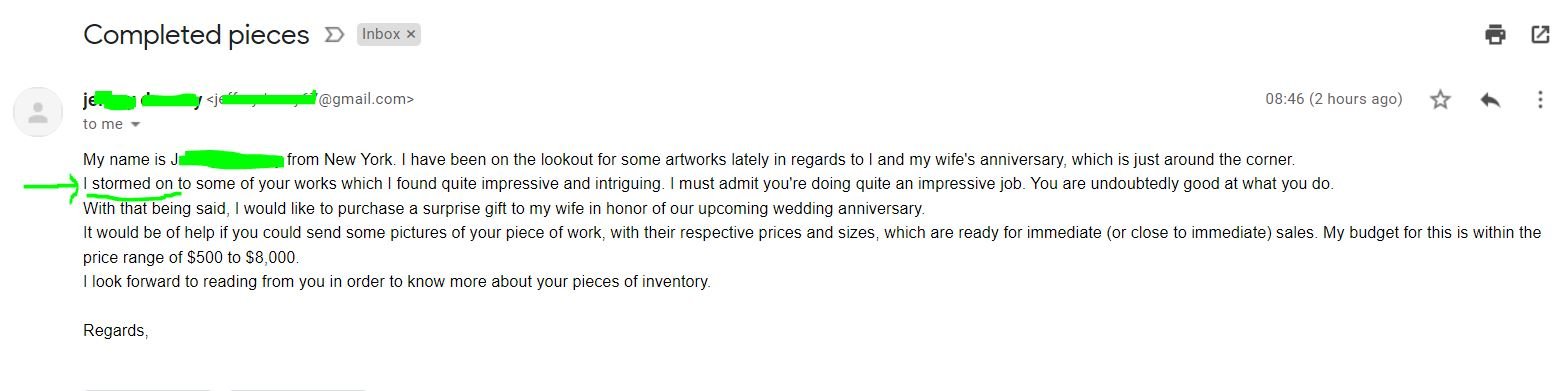Image resolution: width=1566 pixels, height=391 pixels.
Task: Click the 'I look forward to reading' line
Action: 397,282
